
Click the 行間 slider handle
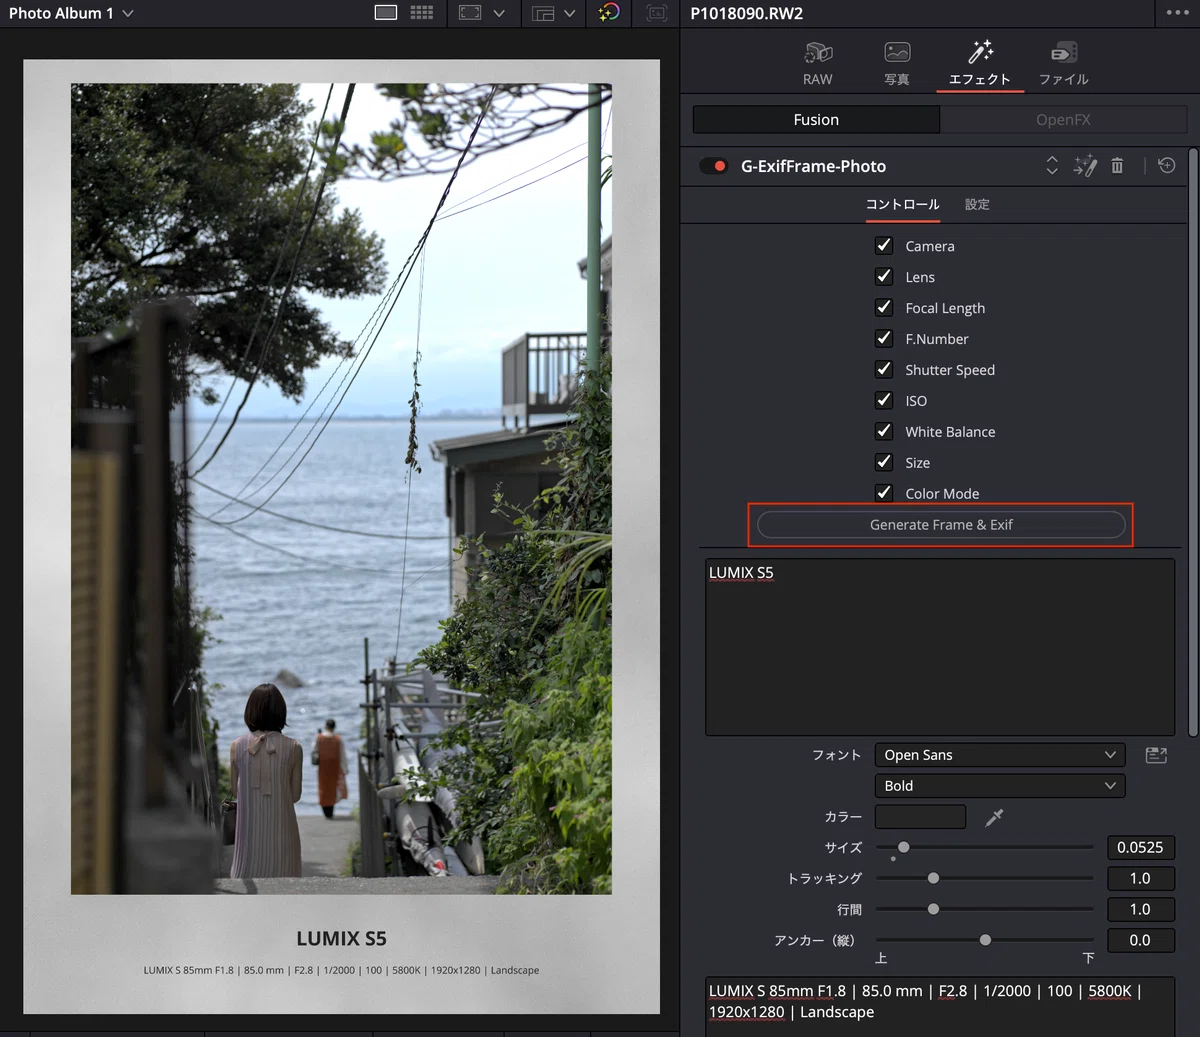[933, 909]
